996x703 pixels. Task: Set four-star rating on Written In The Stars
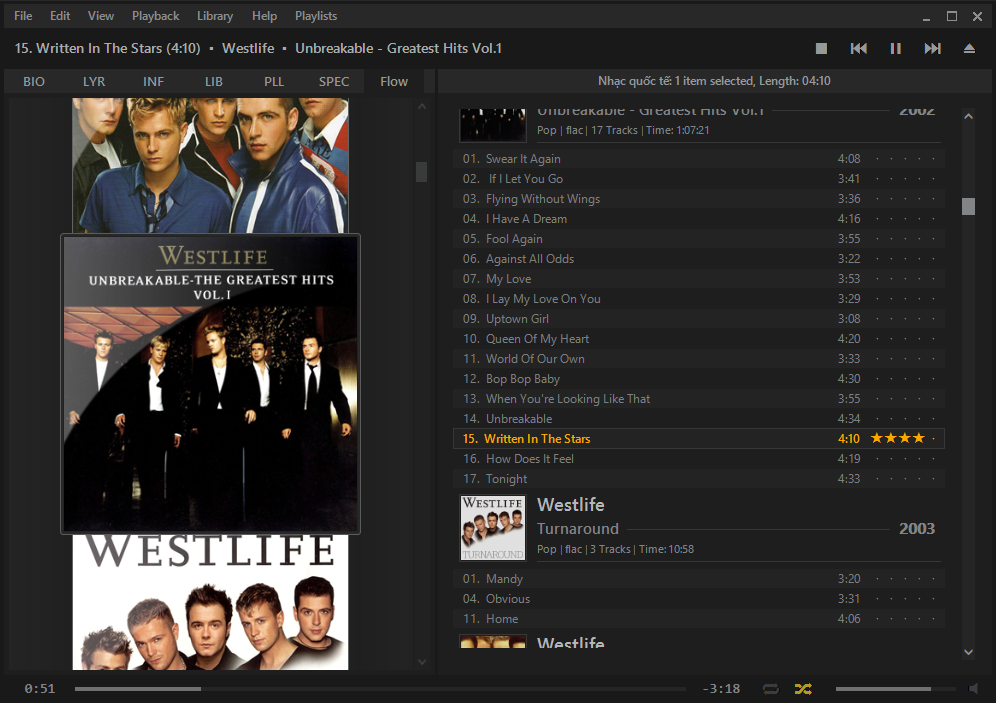pos(919,438)
